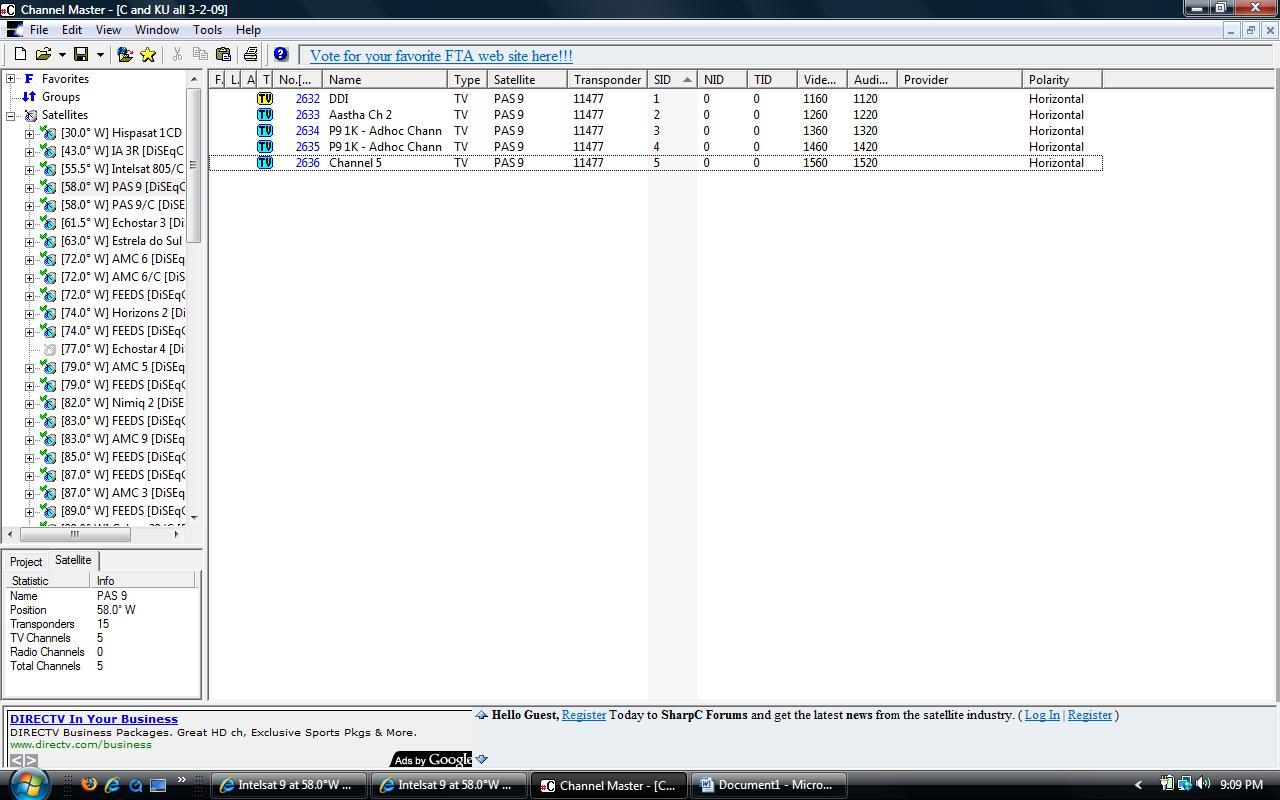1280x800 pixels.
Task: Click the blue Help question mark icon
Action: click(x=281, y=54)
